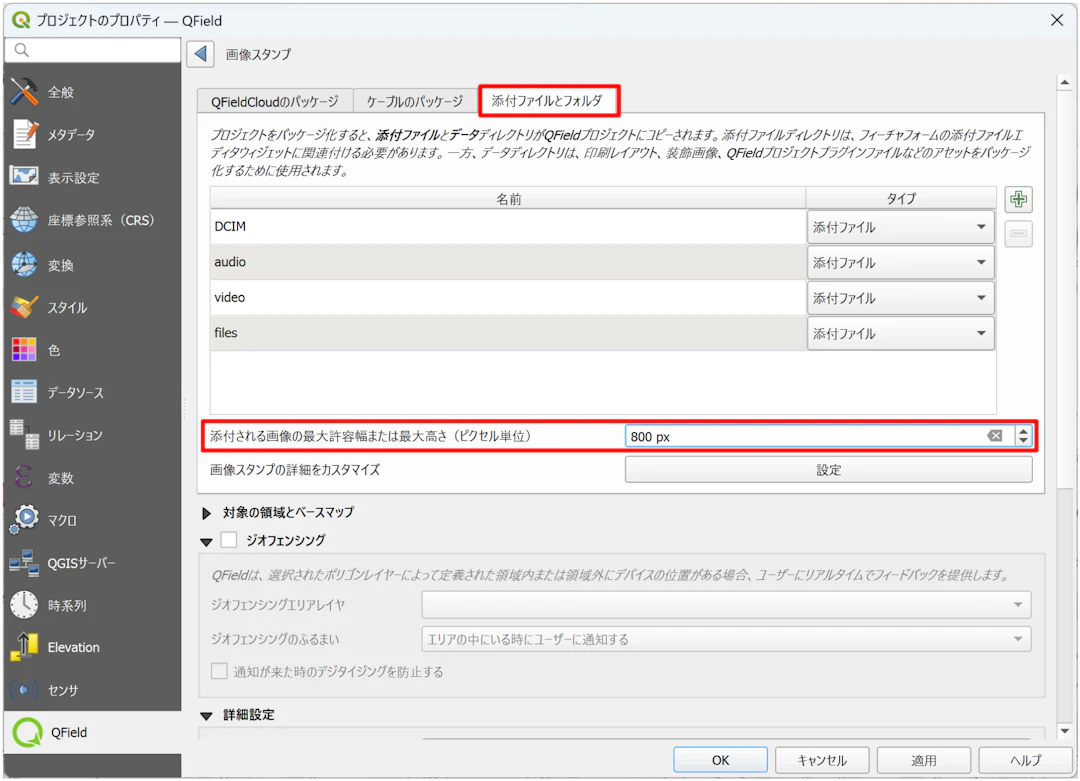Image resolution: width=1080 pixels, height=781 pixels.
Task: Open the type dropdown for files row
Action: 900,333
